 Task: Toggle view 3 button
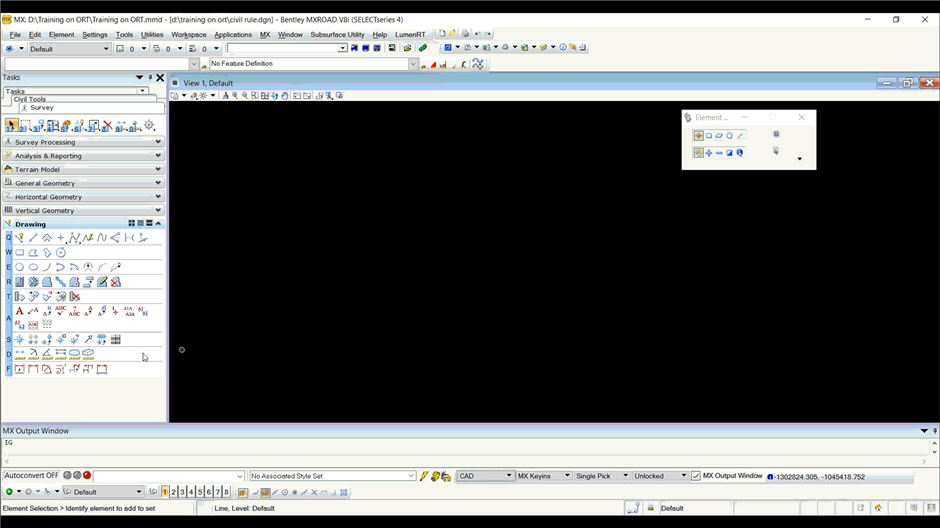(x=182, y=492)
